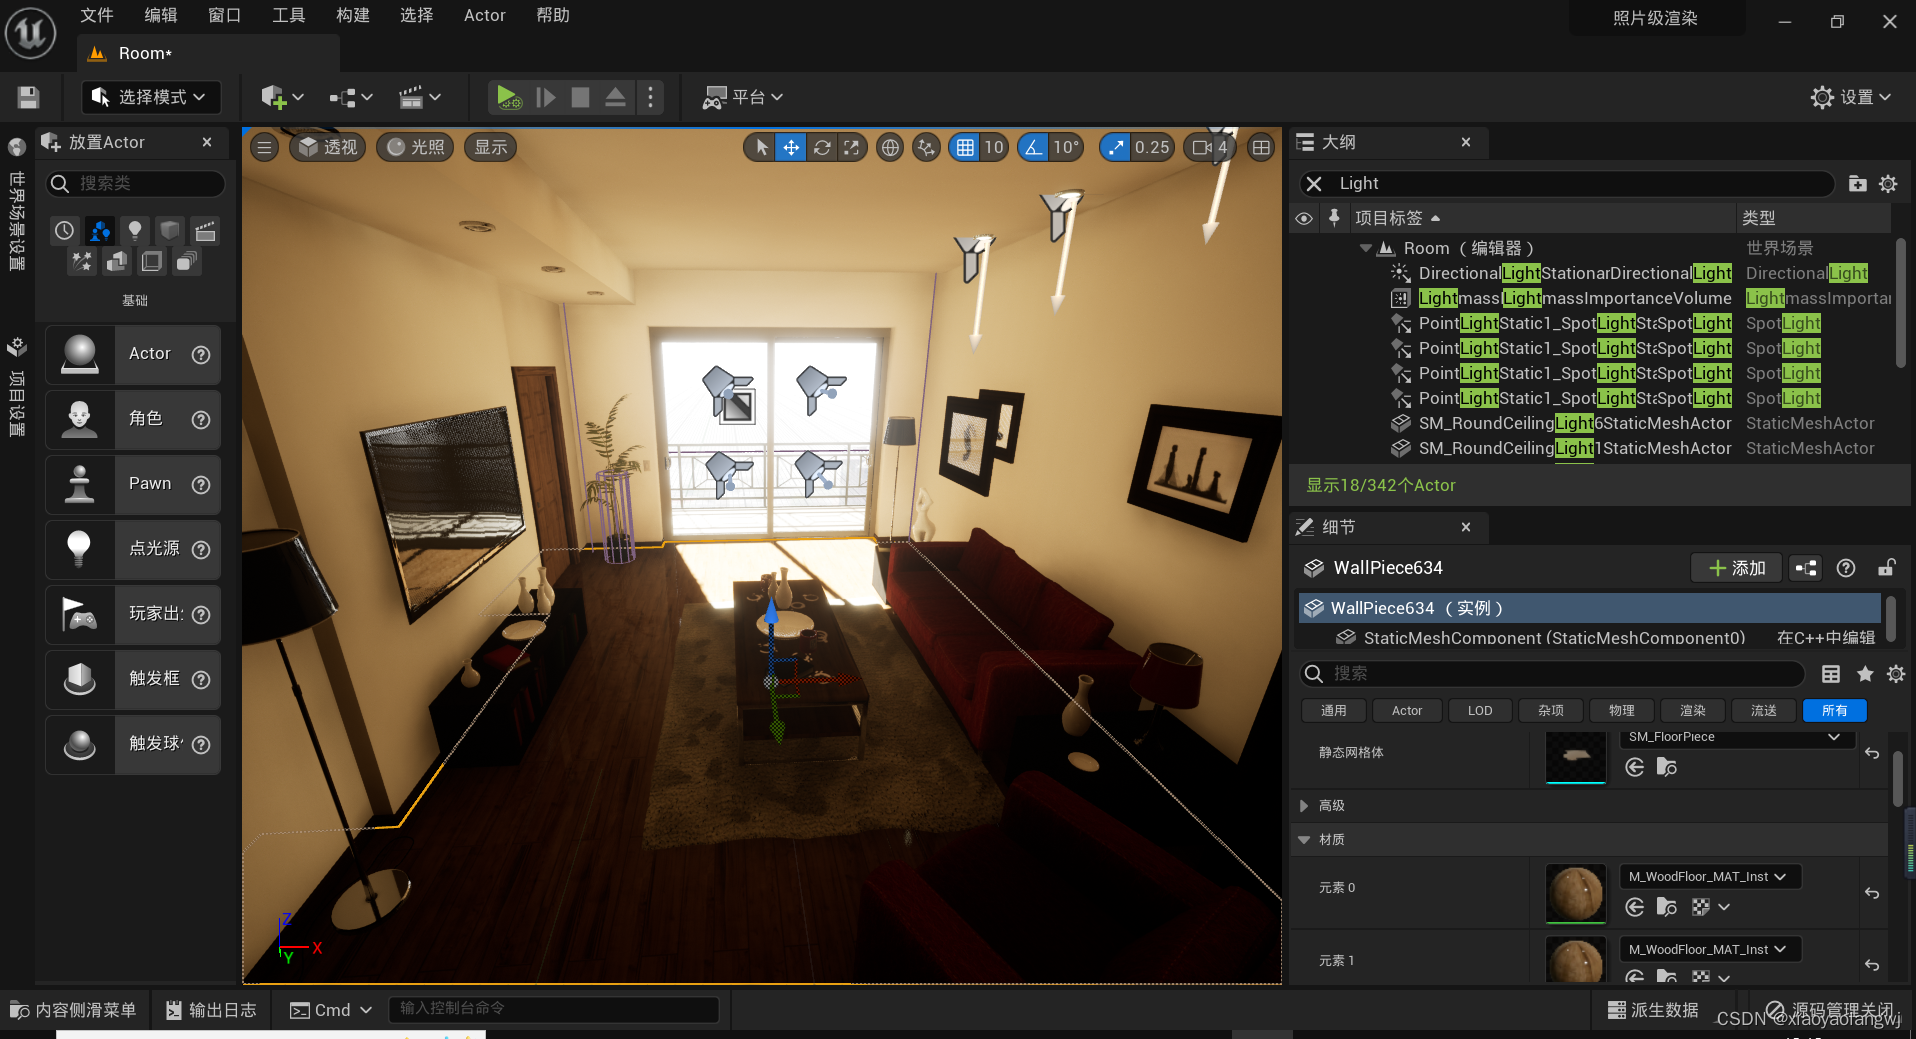
Task: Open the Lit 光照 view mode menu
Action: tap(416, 148)
